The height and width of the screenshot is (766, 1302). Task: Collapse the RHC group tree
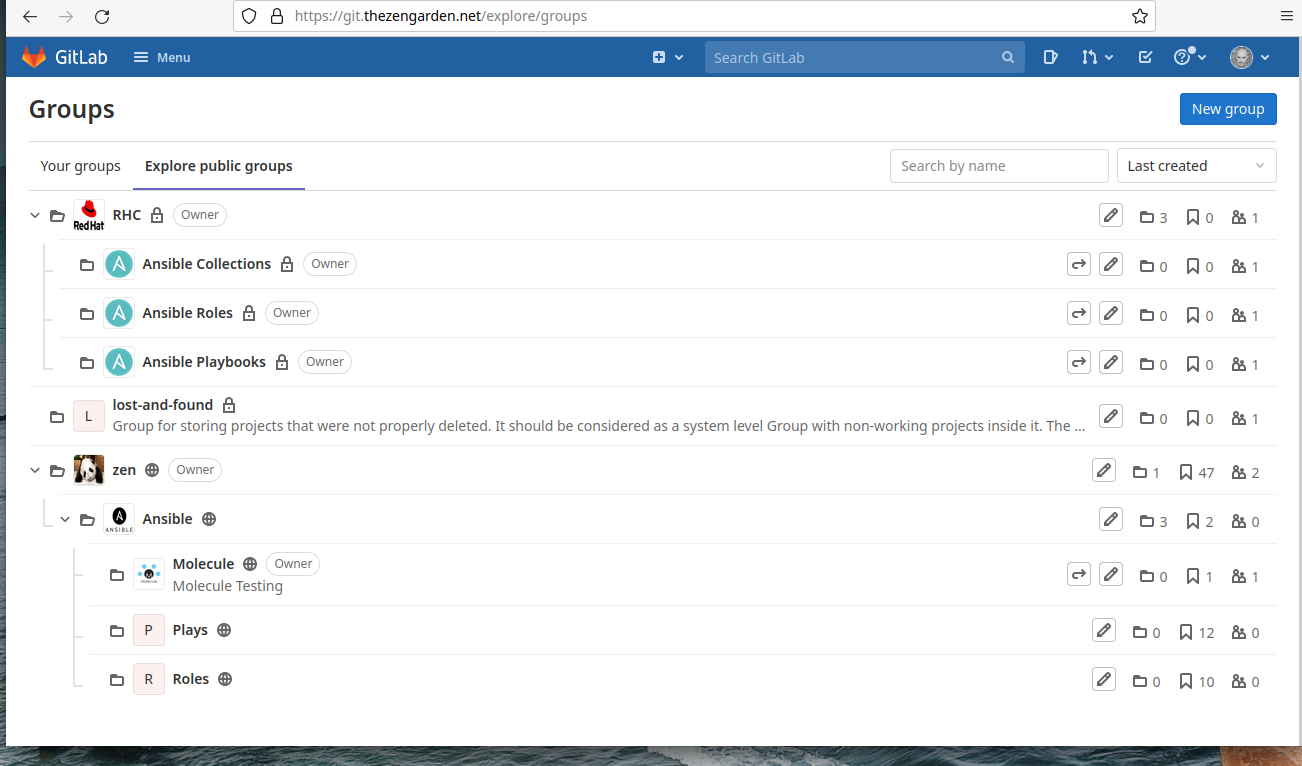pos(35,216)
